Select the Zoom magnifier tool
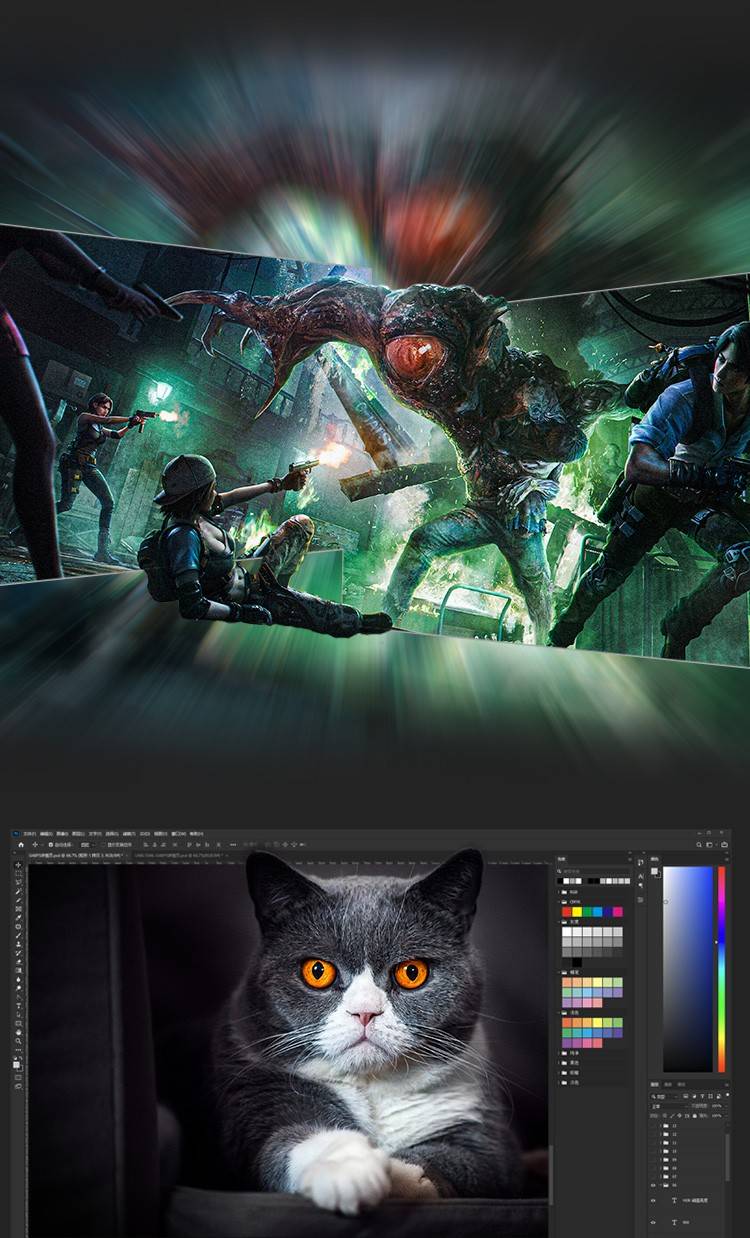Image resolution: width=750 pixels, height=1238 pixels. coord(18,1043)
